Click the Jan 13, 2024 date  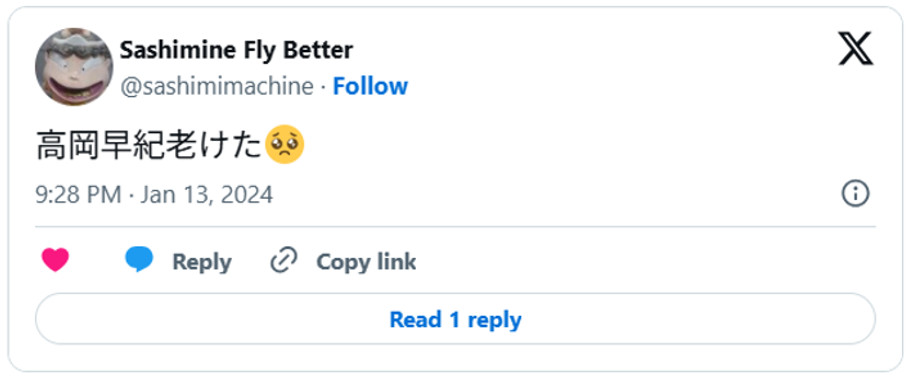206,195
